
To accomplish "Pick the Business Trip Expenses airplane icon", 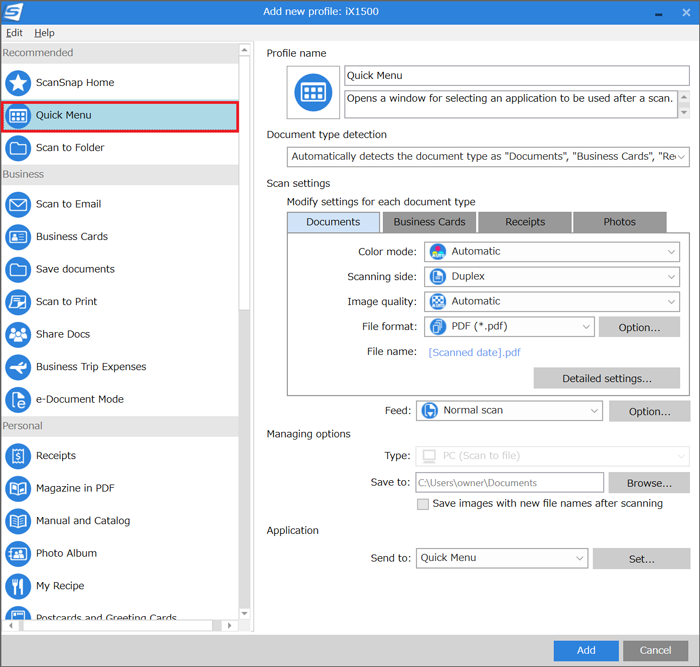I will 18,367.
